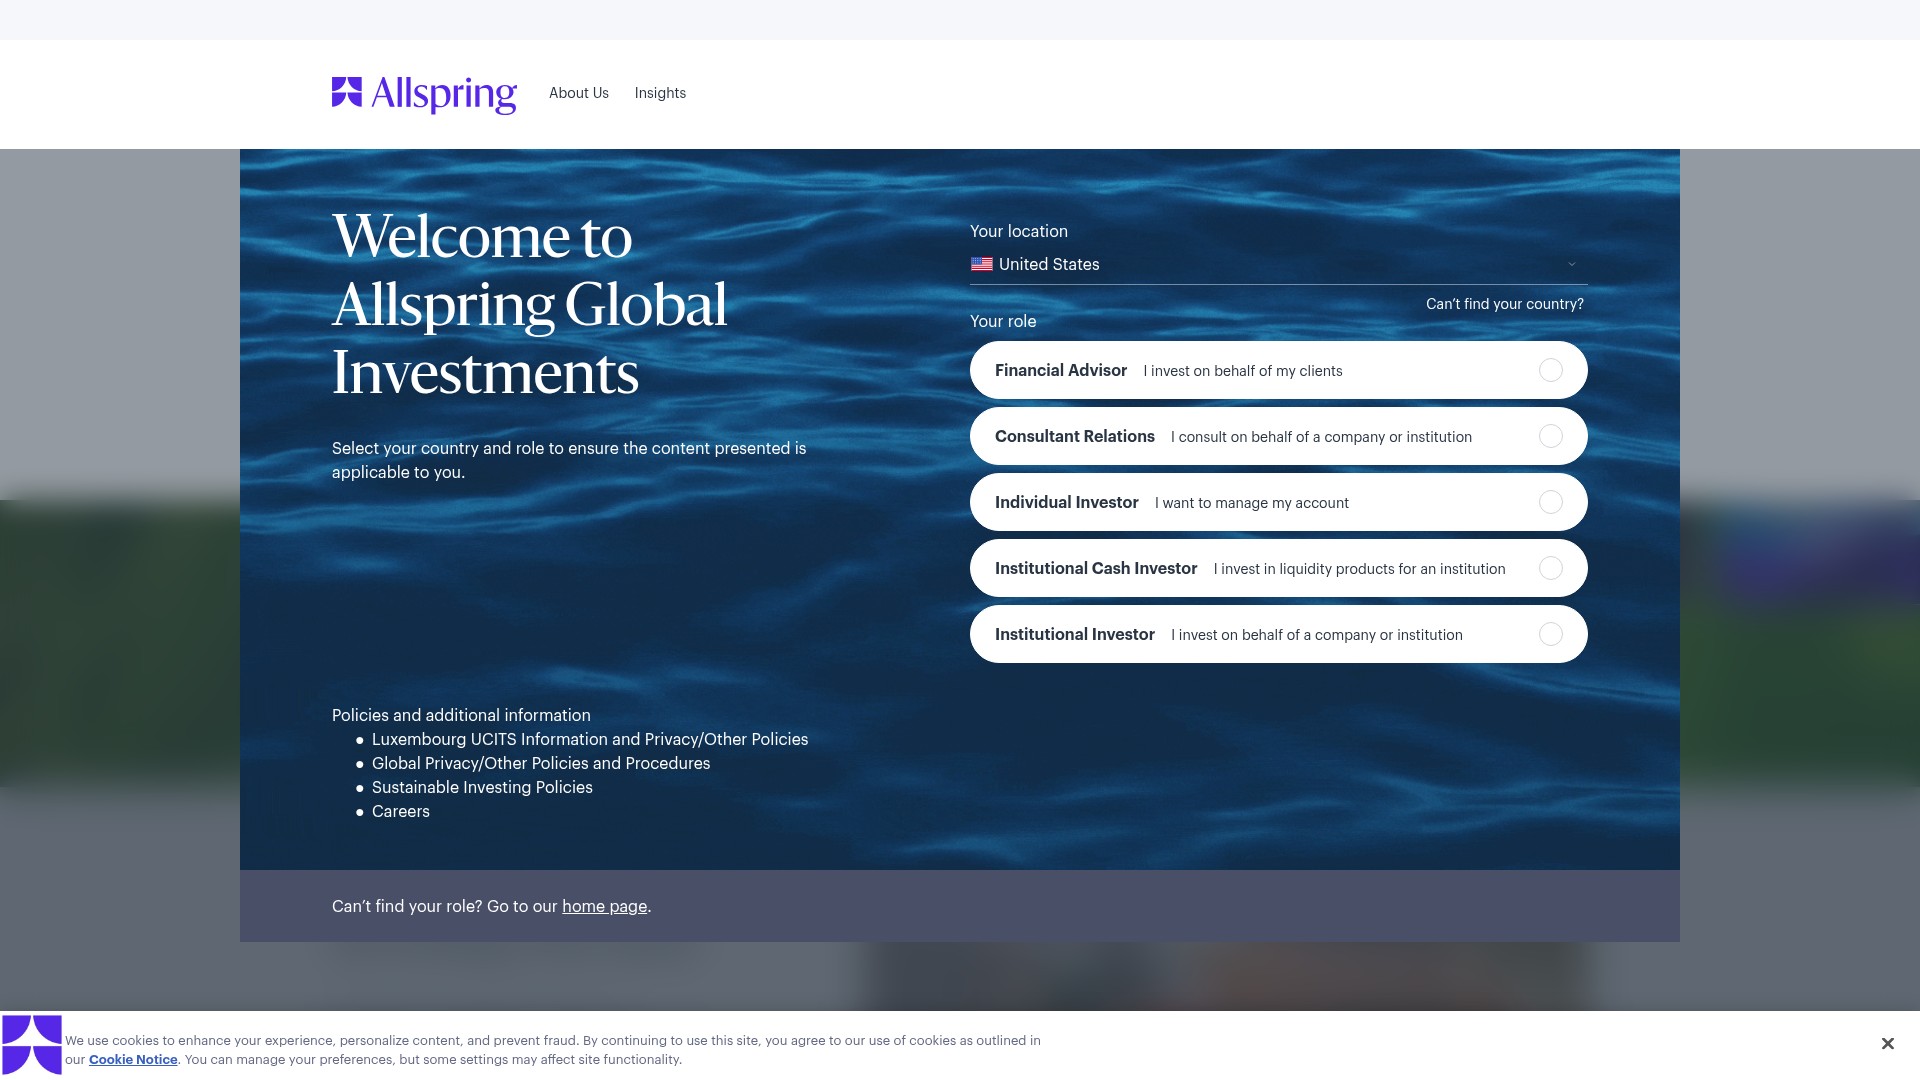This screenshot has height=1080, width=1920.
Task: Click the Allspring logo
Action: pos(424,94)
